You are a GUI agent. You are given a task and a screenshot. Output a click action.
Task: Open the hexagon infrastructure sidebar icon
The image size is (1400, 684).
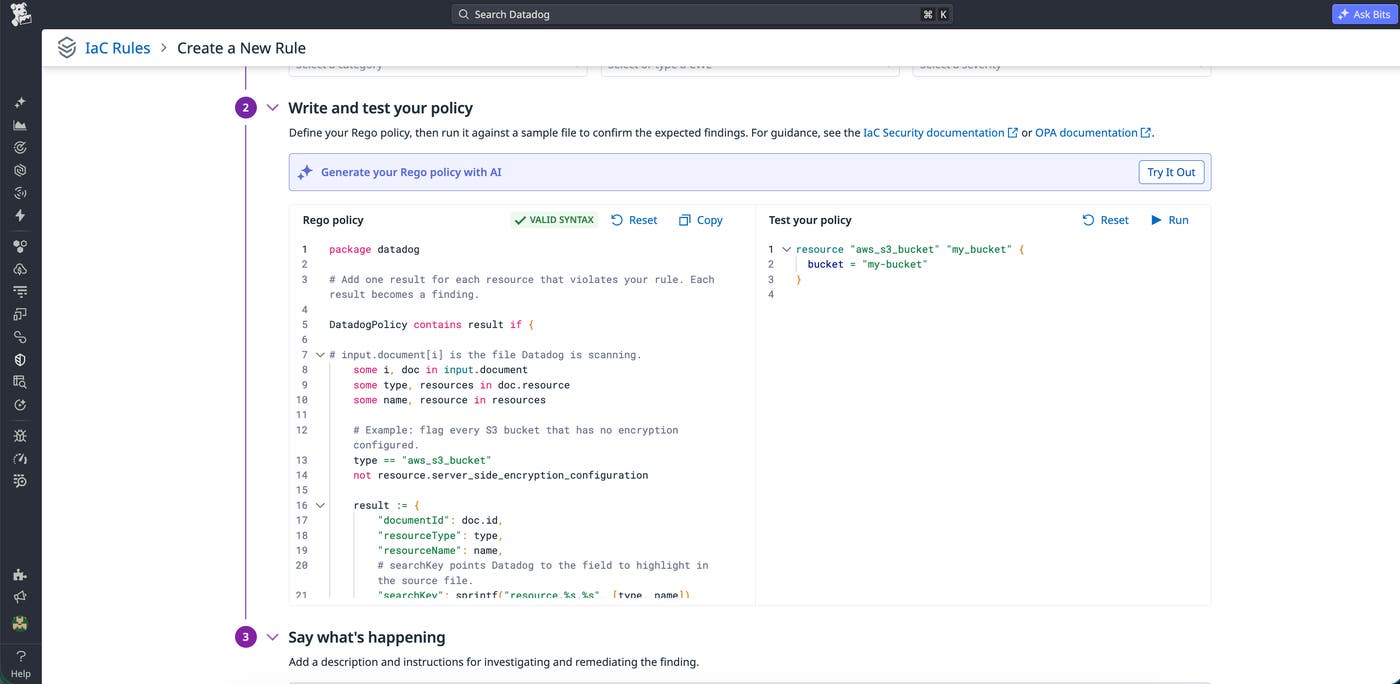pos(20,170)
